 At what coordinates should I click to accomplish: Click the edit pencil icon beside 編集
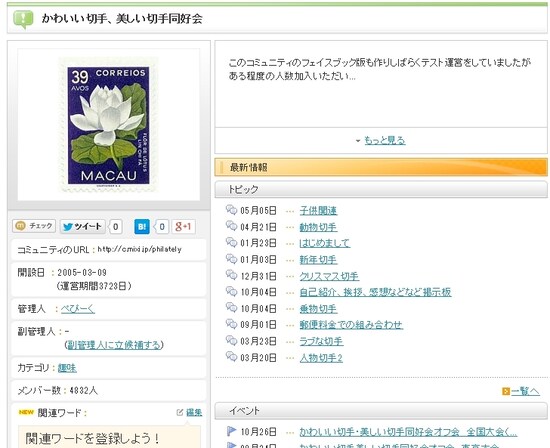tap(180, 413)
